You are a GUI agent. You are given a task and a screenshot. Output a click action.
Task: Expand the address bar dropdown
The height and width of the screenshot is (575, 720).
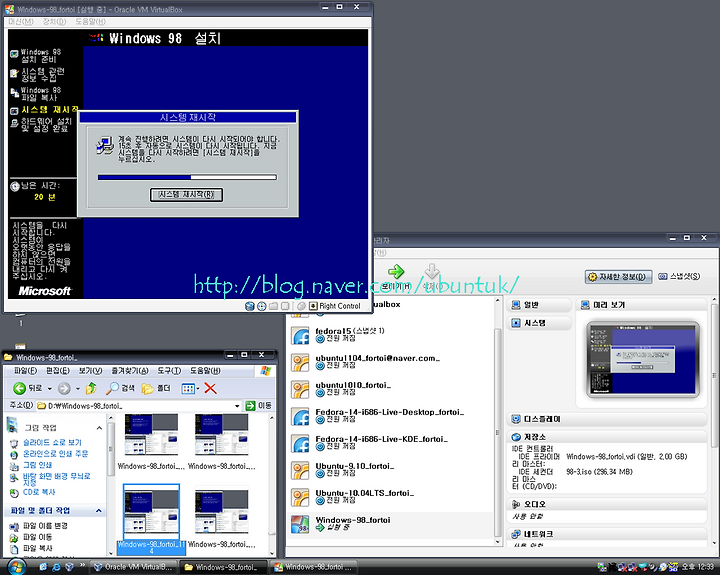pyautogui.click(x=237, y=406)
